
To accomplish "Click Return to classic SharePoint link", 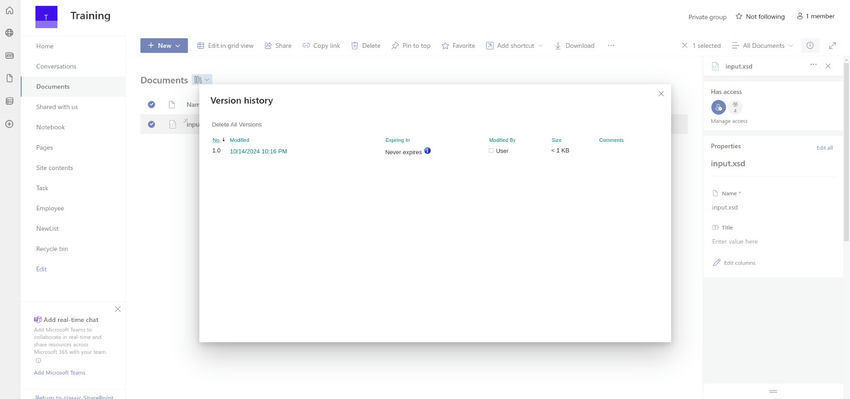I will point(74,397).
